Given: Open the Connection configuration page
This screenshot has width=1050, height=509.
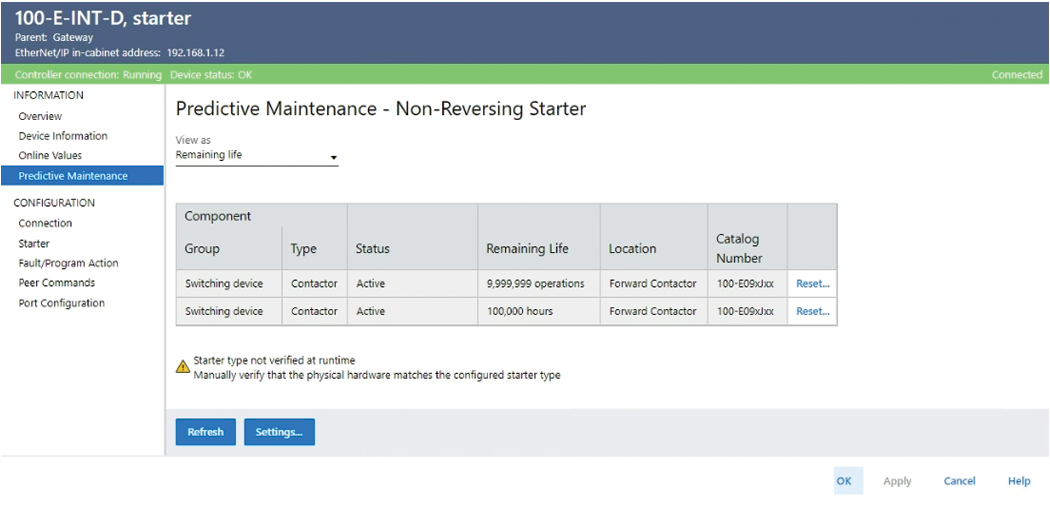Looking at the screenshot, I should coord(45,223).
